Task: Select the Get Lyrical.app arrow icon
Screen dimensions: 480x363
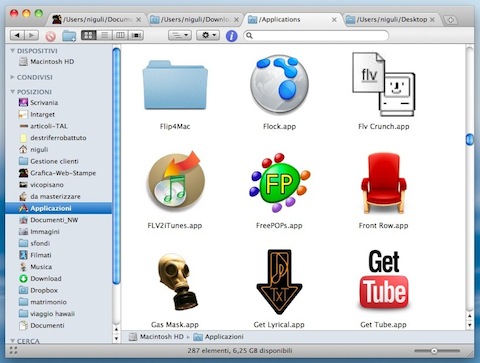Action: 279,282
